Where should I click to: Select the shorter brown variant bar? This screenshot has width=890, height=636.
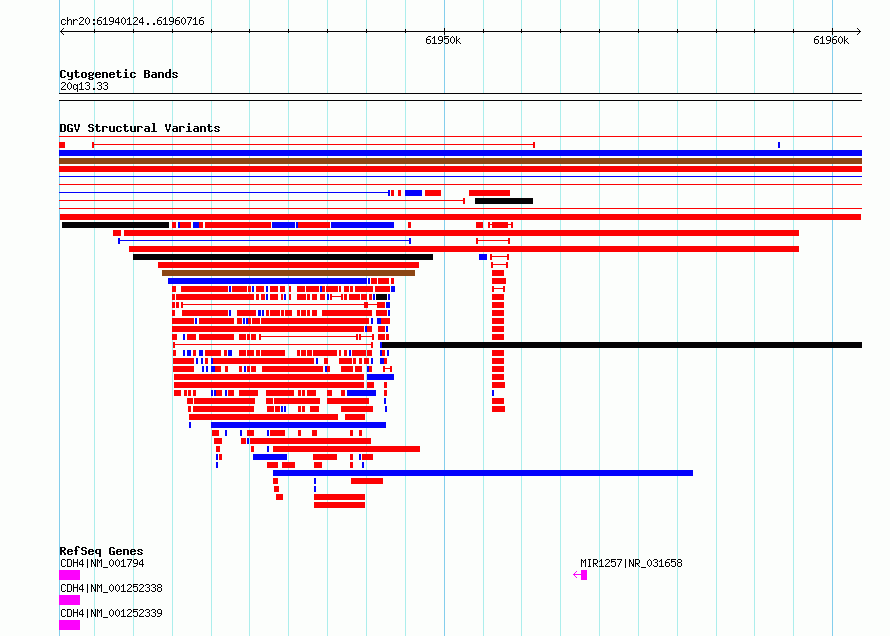point(288,273)
